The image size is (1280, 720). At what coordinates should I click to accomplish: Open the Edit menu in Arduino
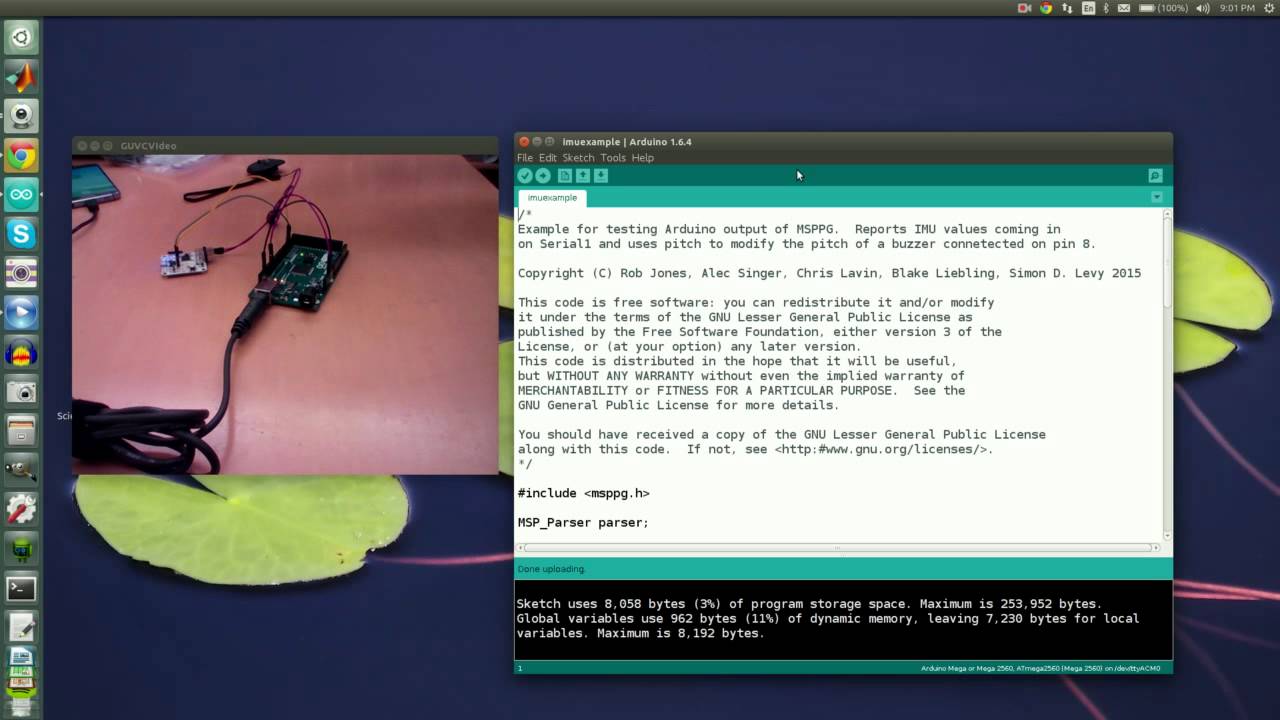point(548,158)
